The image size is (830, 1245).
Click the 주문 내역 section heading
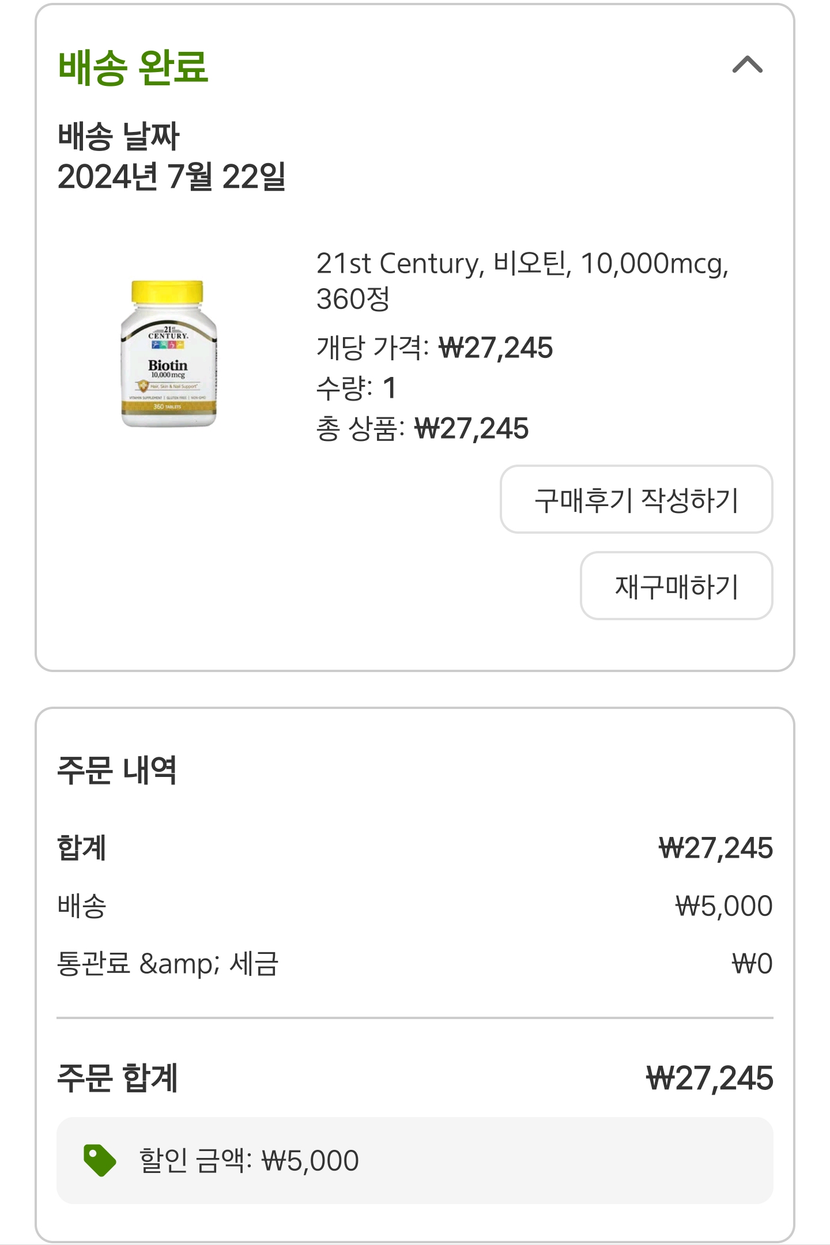tap(117, 770)
